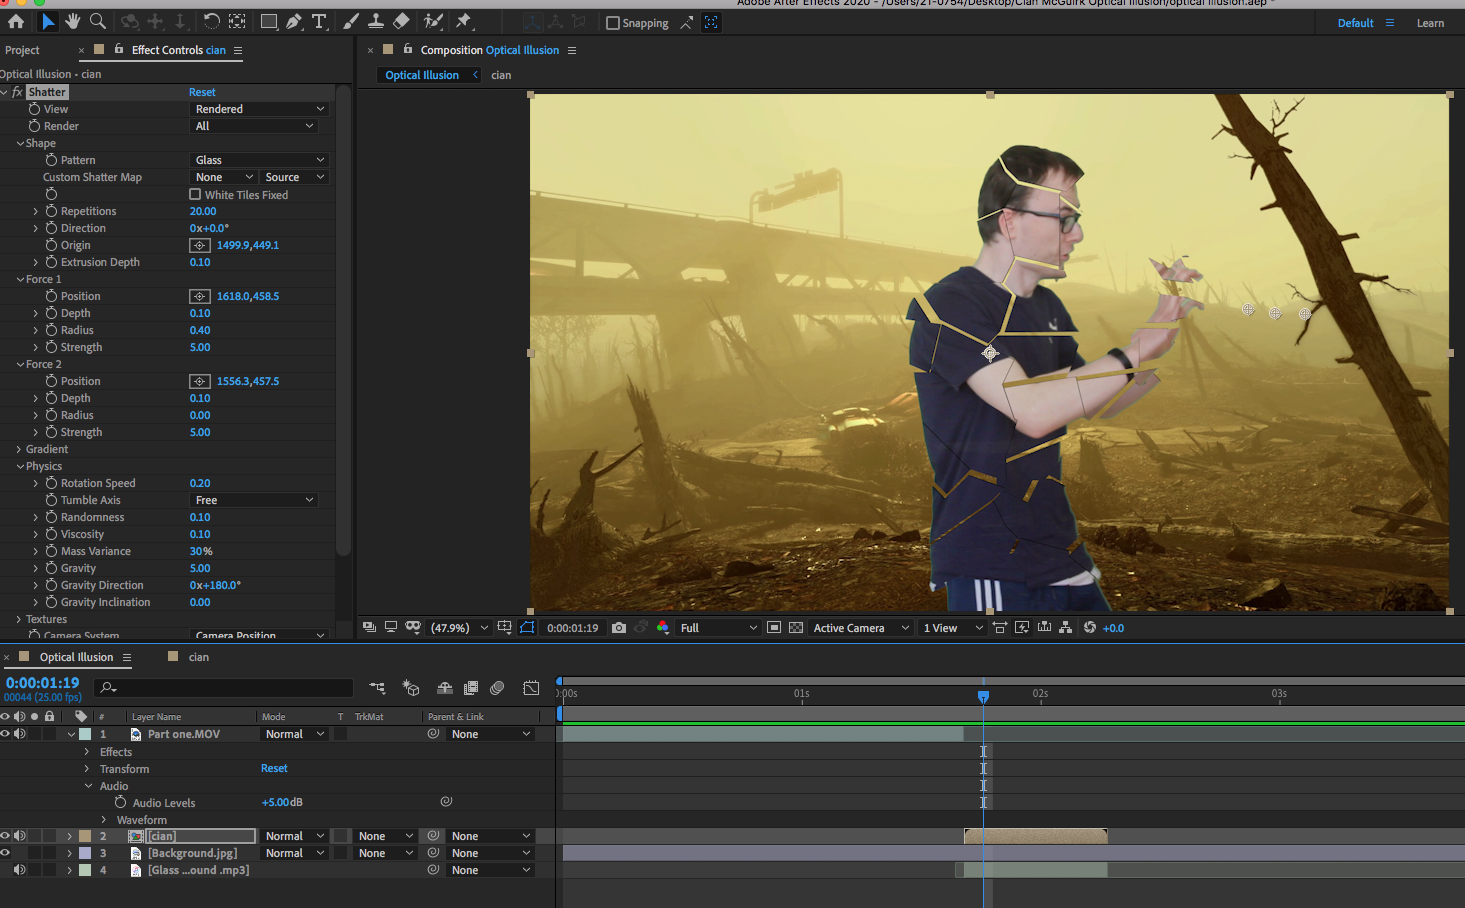Screen dimensions: 1465x908
Task: Open Composition Mini-Flowchart icon in timeline
Action: pos(377,688)
